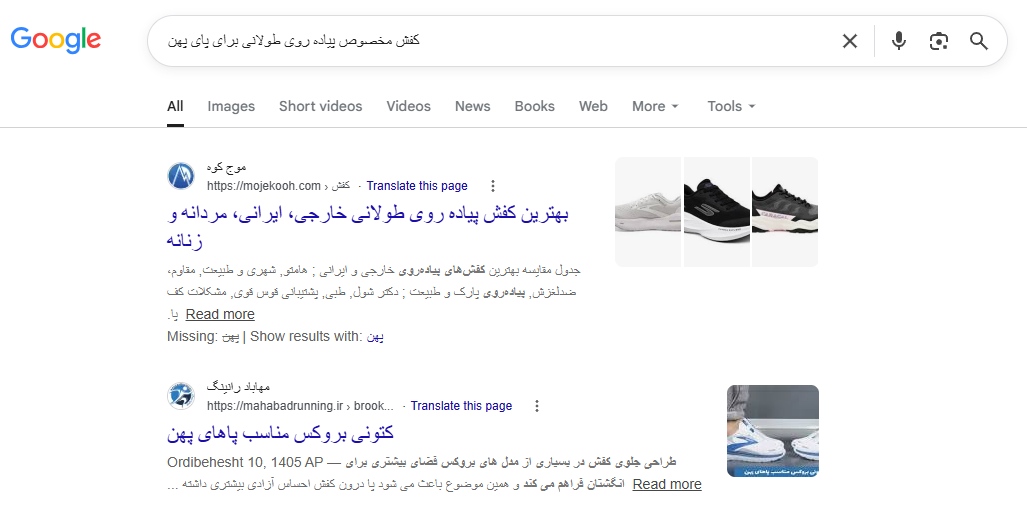This screenshot has width=1027, height=523.
Task: Switch to the Images tab
Action: click(231, 106)
